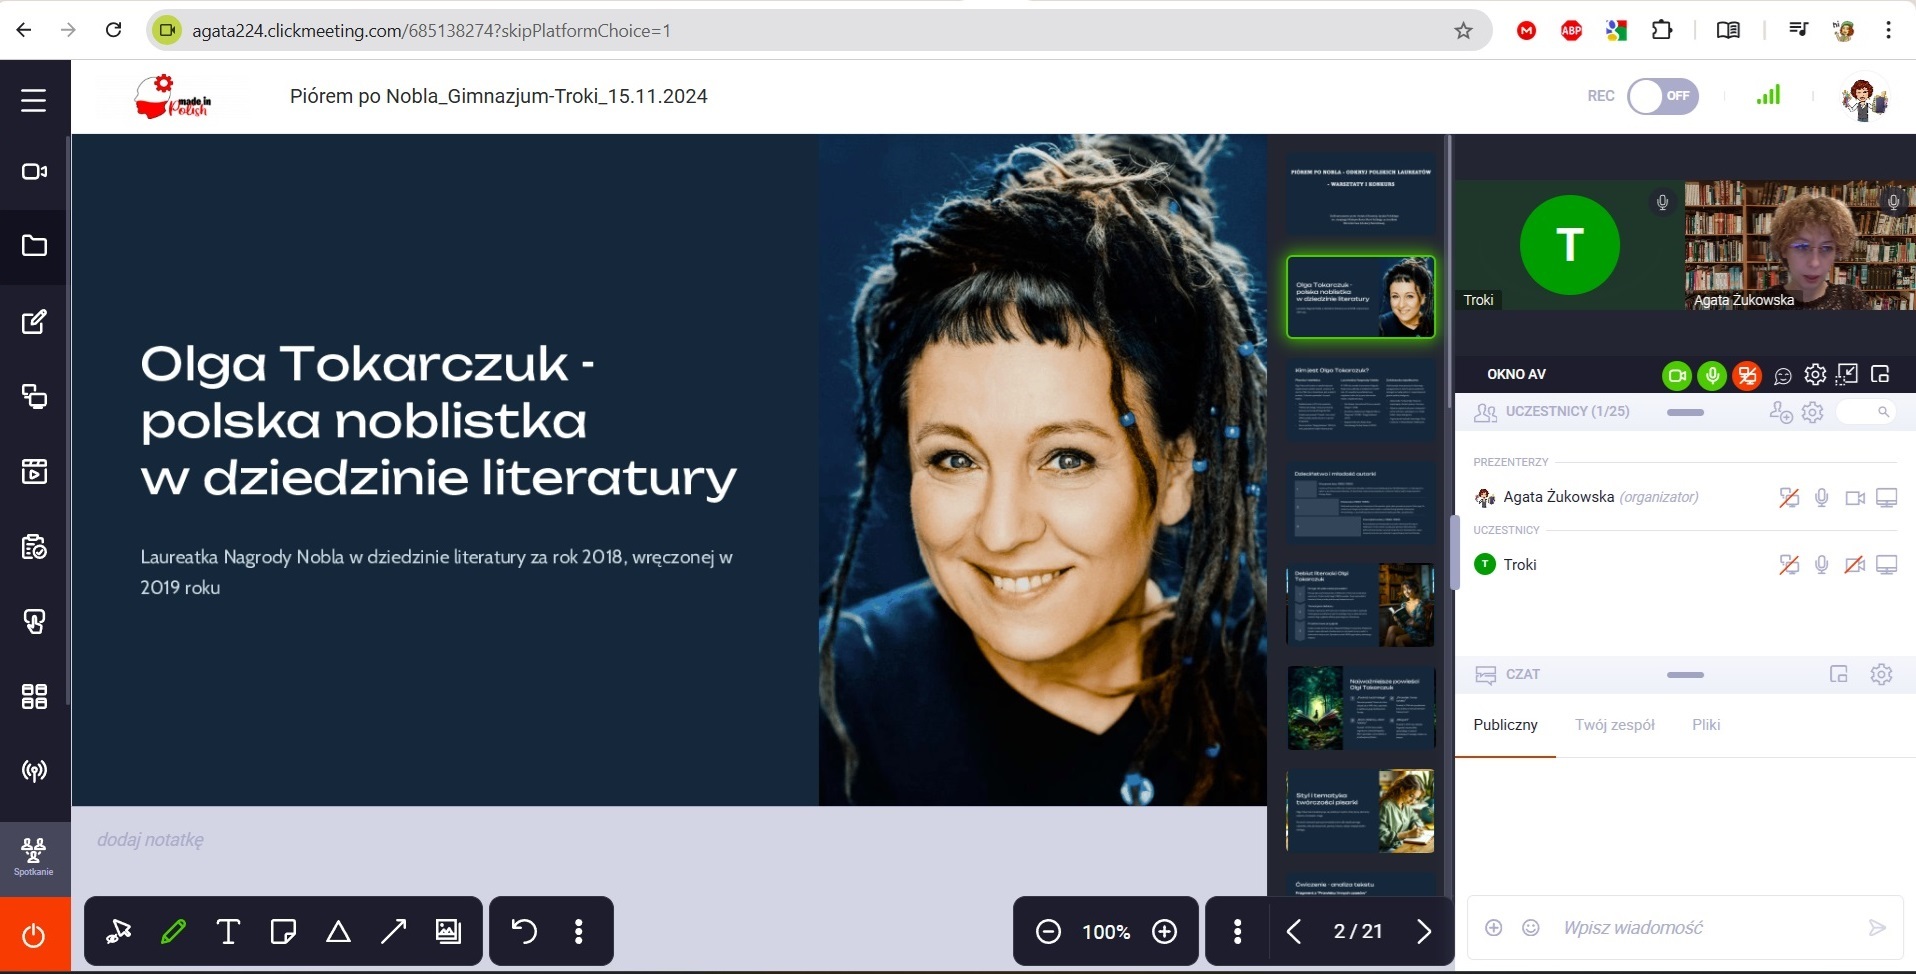Image resolution: width=1916 pixels, height=974 pixels.
Task: Open the breakout rooms grid sidebar icon
Action: pyautogui.click(x=34, y=696)
